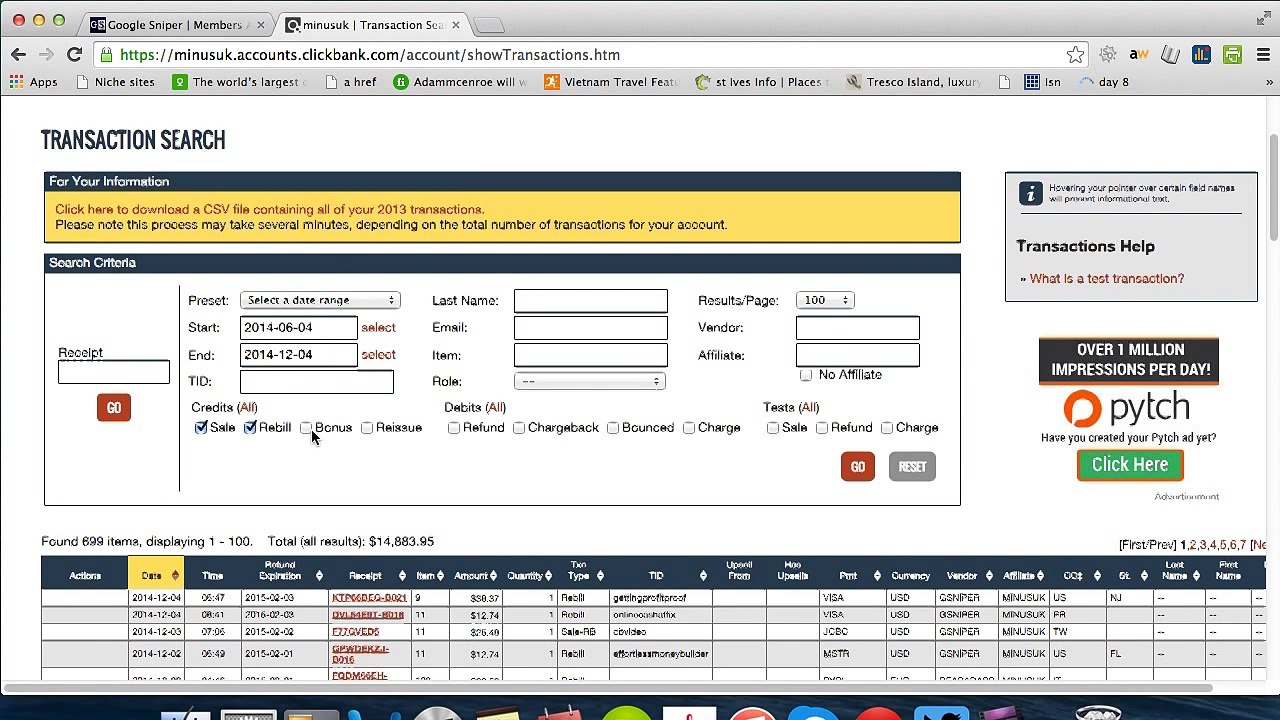Viewport: 1280px width, 720px height.
Task: Open the Apps bookmarks shortcut
Action: (34, 82)
